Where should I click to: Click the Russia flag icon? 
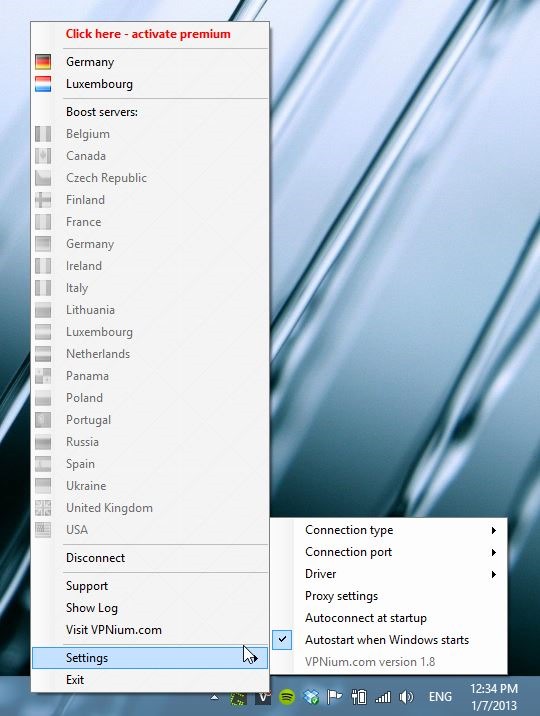43,442
